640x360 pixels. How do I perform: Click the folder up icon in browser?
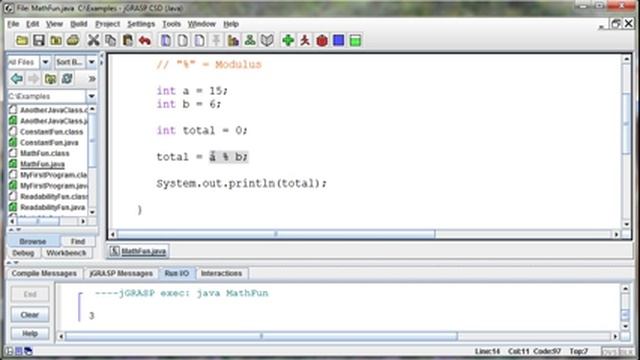50,78
